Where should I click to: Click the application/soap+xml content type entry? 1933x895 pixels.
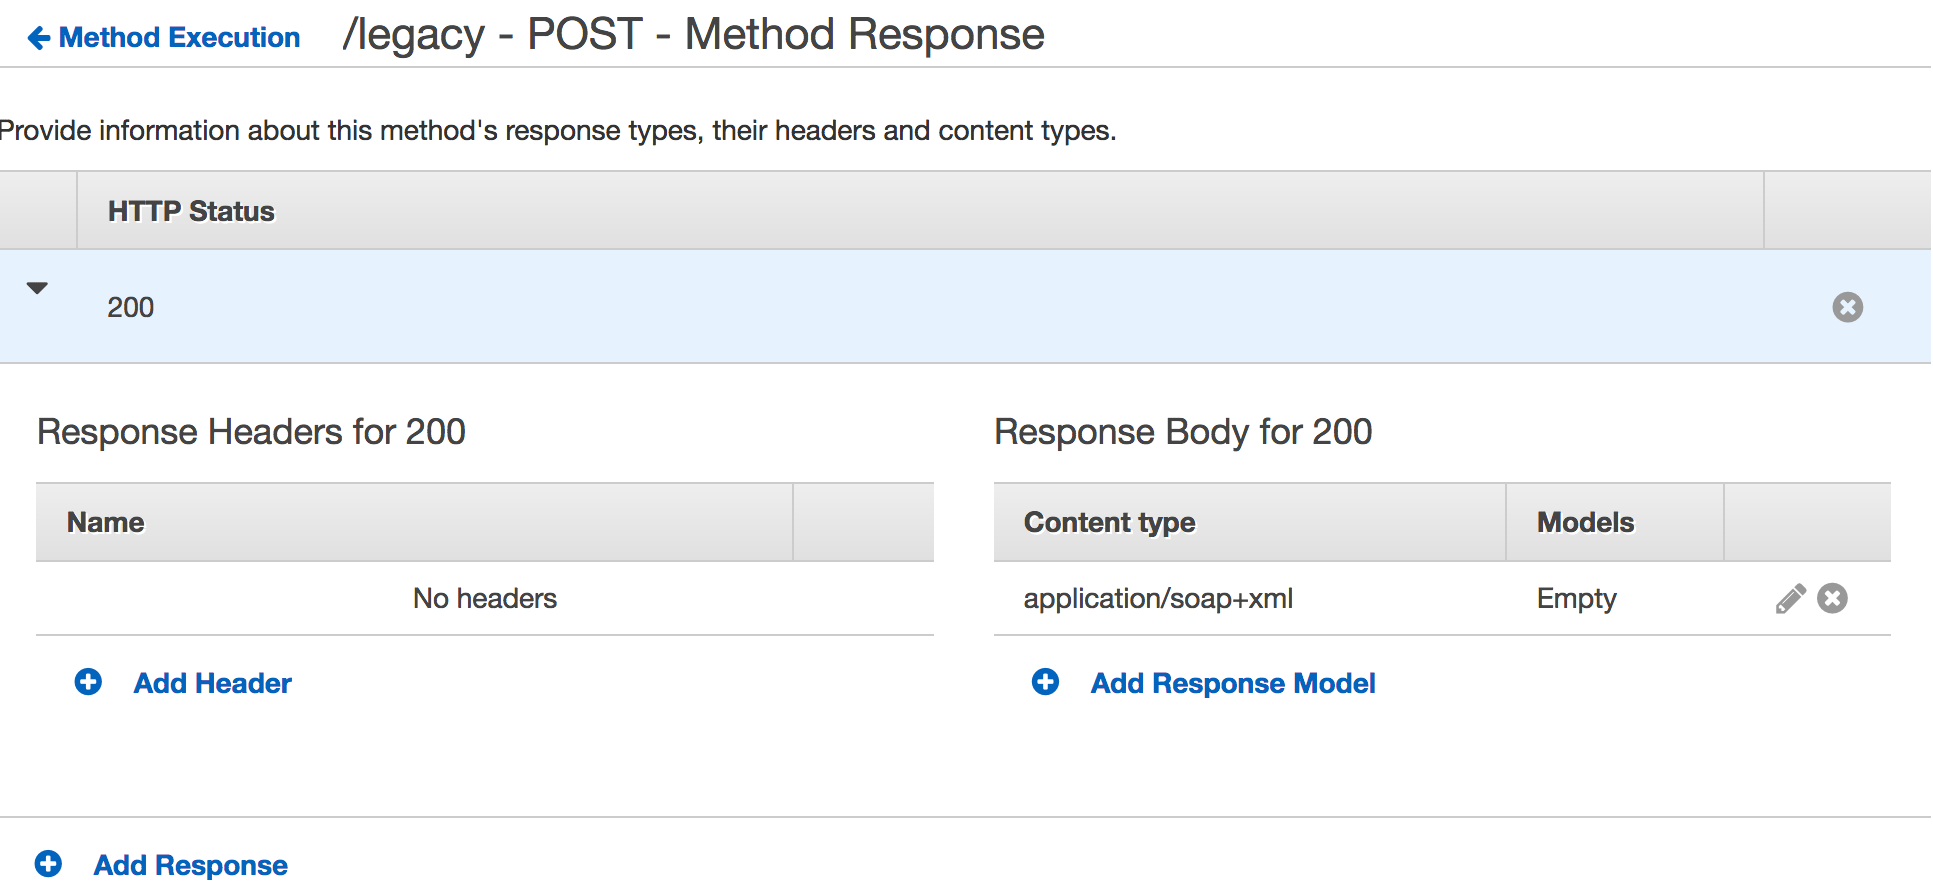pos(1157,598)
